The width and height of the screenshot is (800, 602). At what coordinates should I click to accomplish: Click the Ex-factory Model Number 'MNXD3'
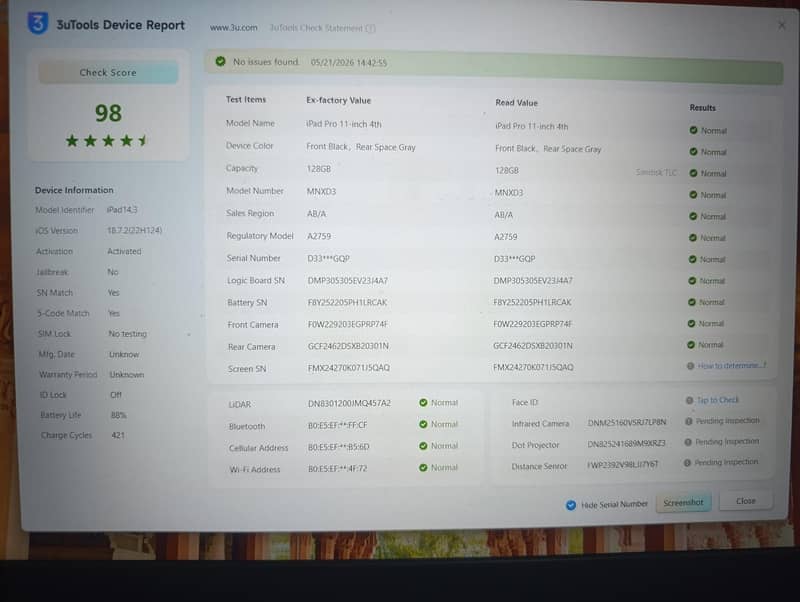(321, 191)
